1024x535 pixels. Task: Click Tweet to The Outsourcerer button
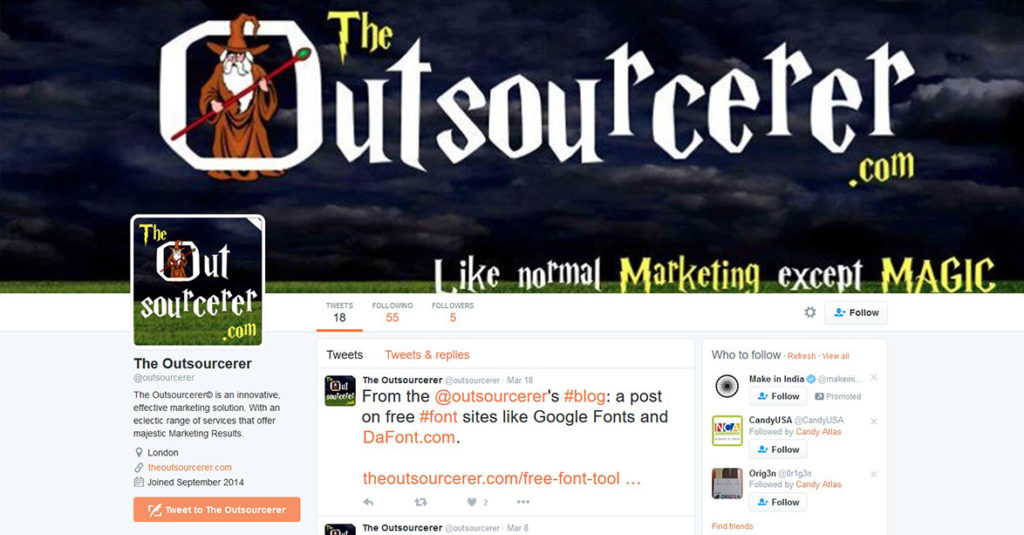coord(217,510)
